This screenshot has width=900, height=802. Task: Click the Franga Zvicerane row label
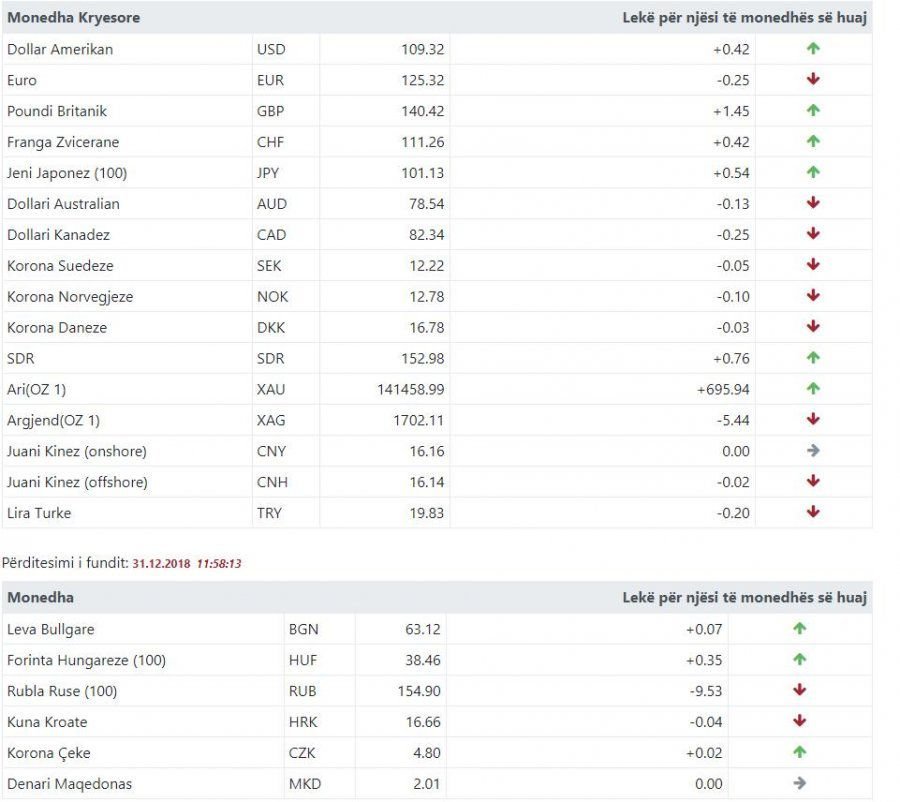click(63, 142)
